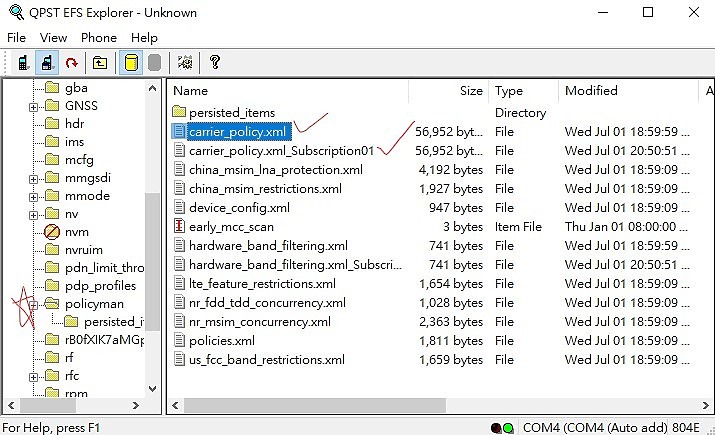Click the green connection status indicator
The width and height of the screenshot is (715, 435).
(508, 428)
